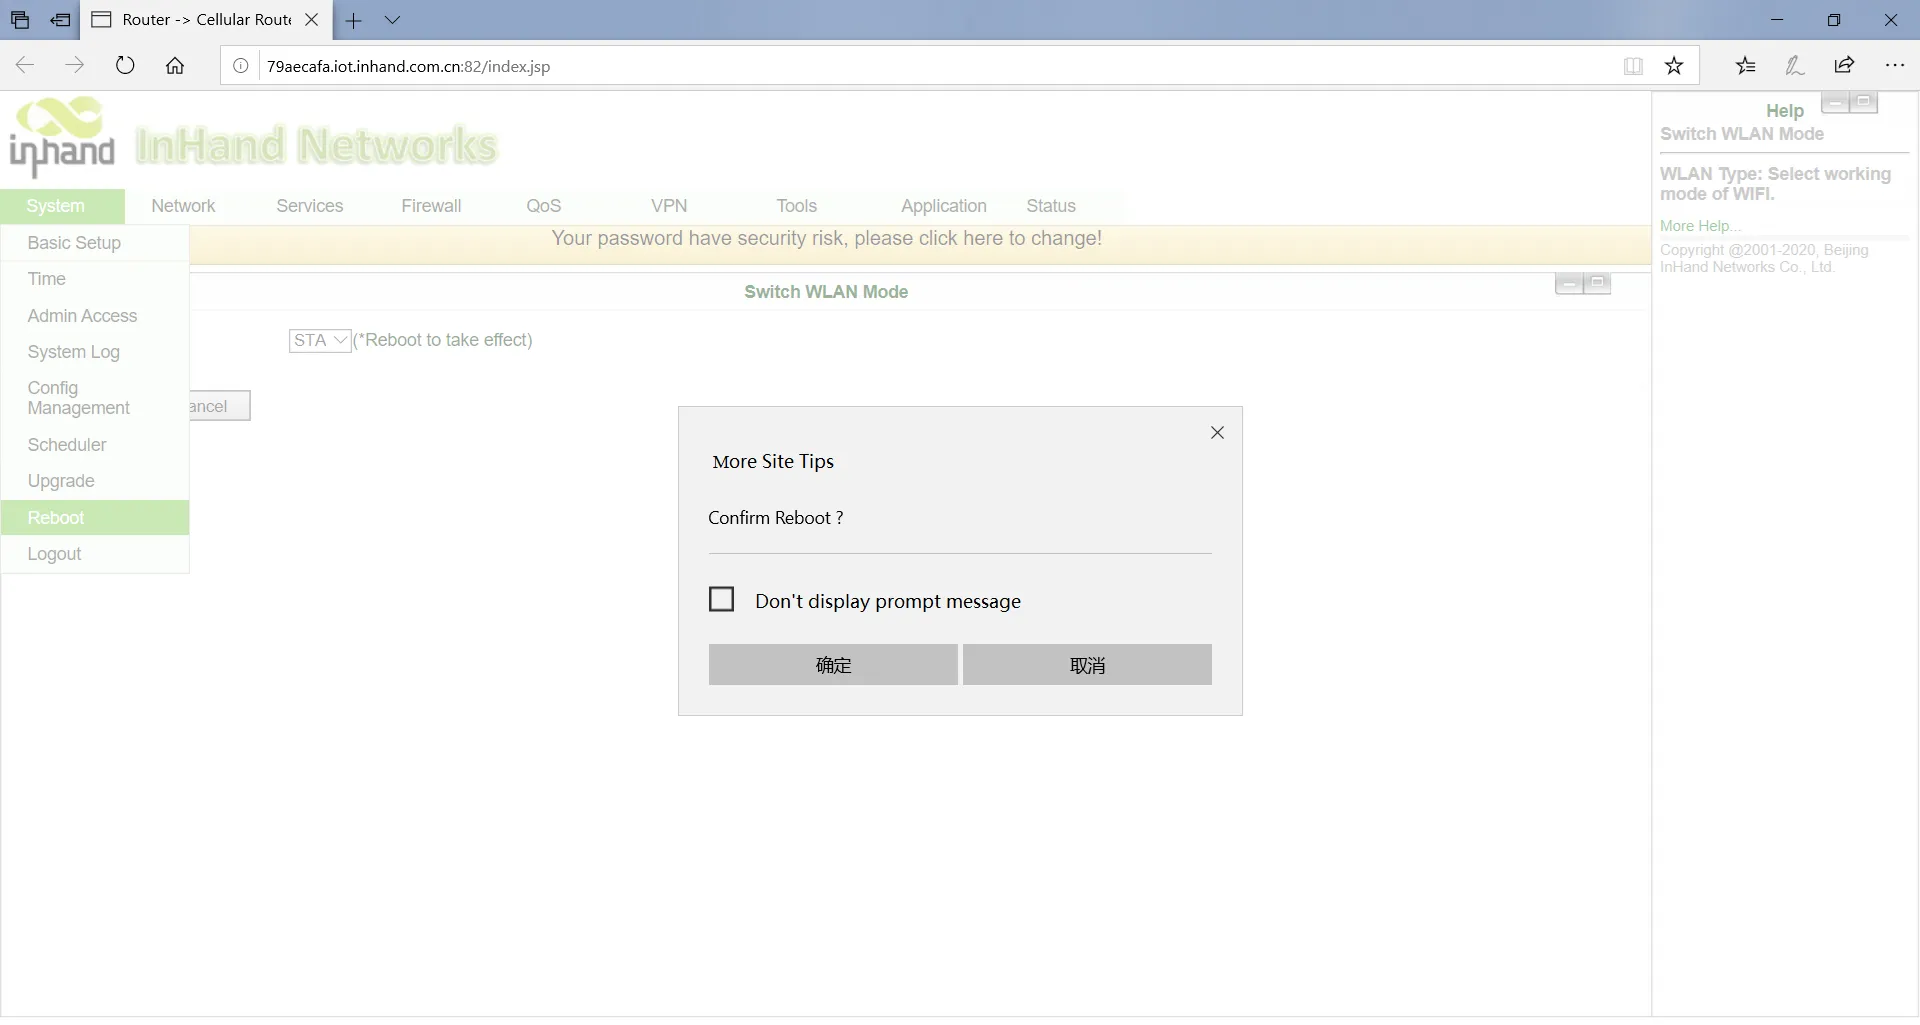Open the Network menu tab
This screenshot has height=1025, width=1920.
(183, 206)
